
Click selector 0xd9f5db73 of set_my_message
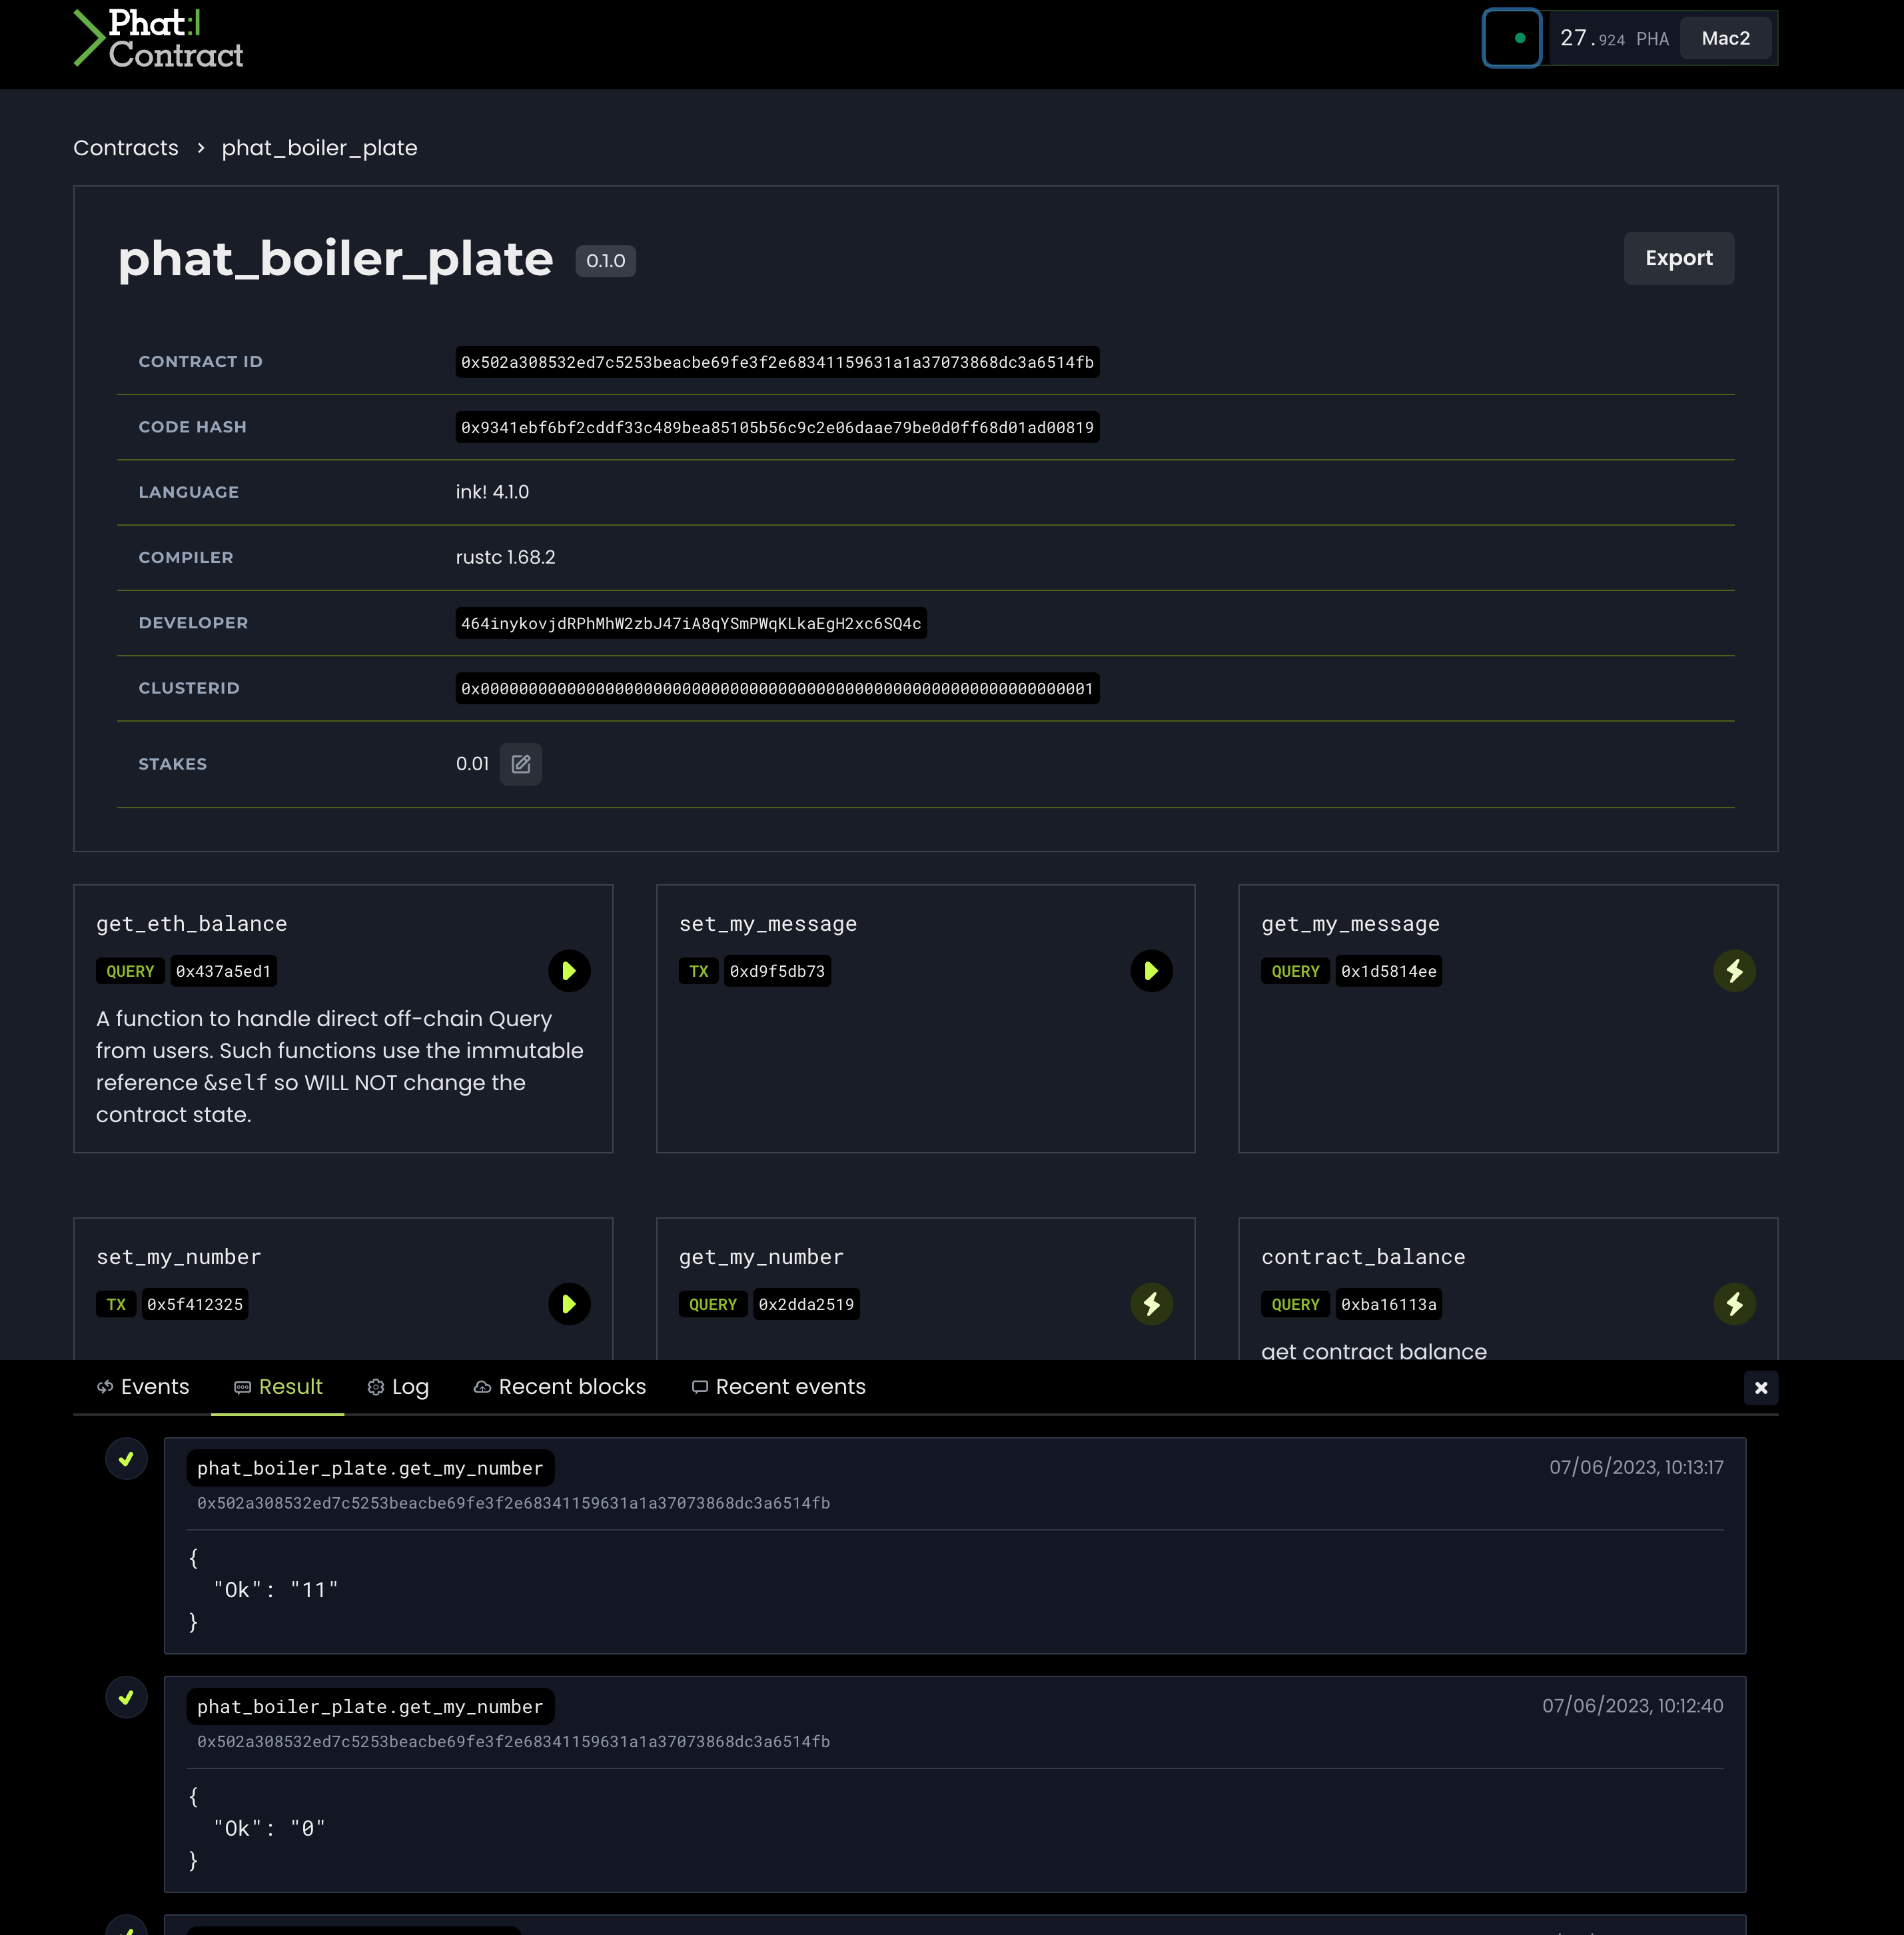point(777,971)
